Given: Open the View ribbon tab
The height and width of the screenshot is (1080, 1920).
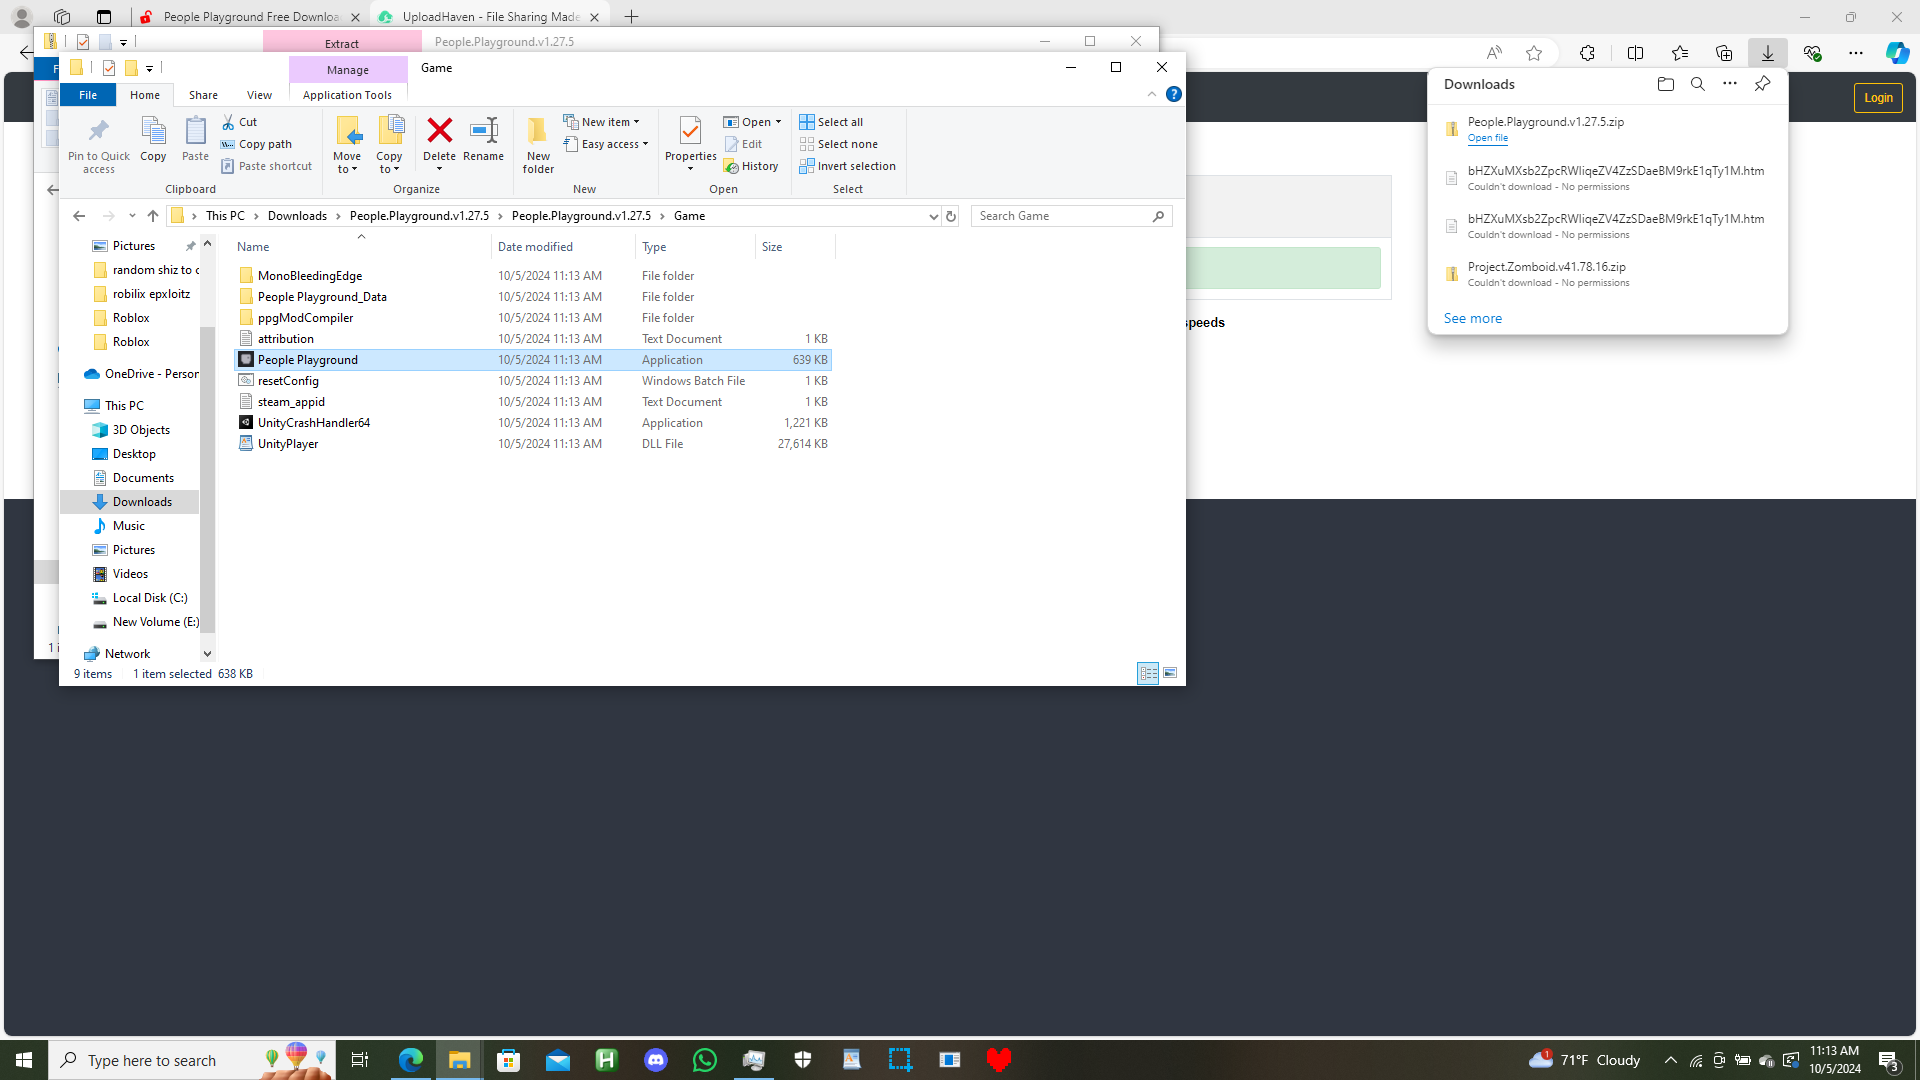Looking at the screenshot, I should coord(259,95).
